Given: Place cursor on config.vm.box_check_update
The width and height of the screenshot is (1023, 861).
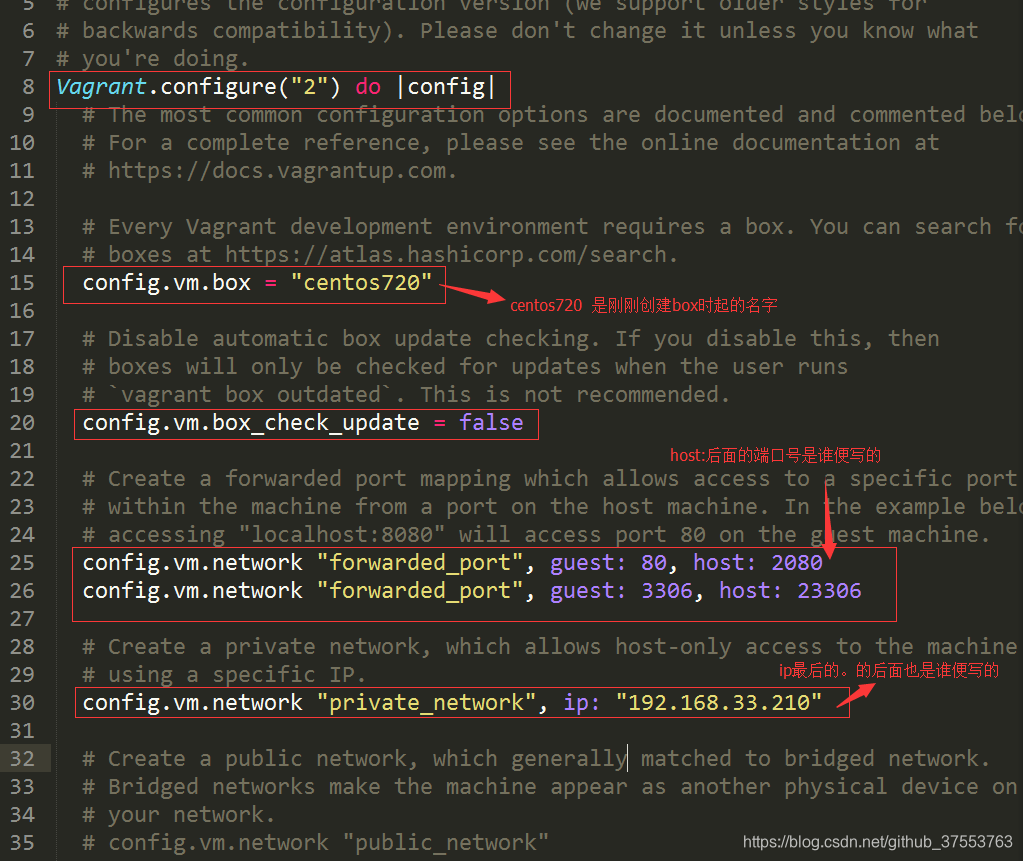Looking at the screenshot, I should point(251,423).
